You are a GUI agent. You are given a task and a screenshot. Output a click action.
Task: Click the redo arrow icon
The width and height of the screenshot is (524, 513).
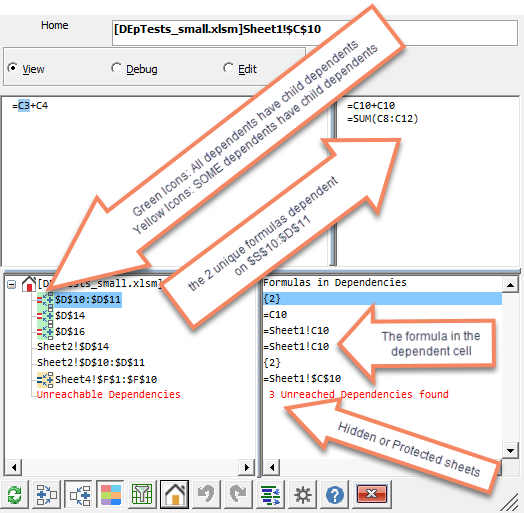238,494
